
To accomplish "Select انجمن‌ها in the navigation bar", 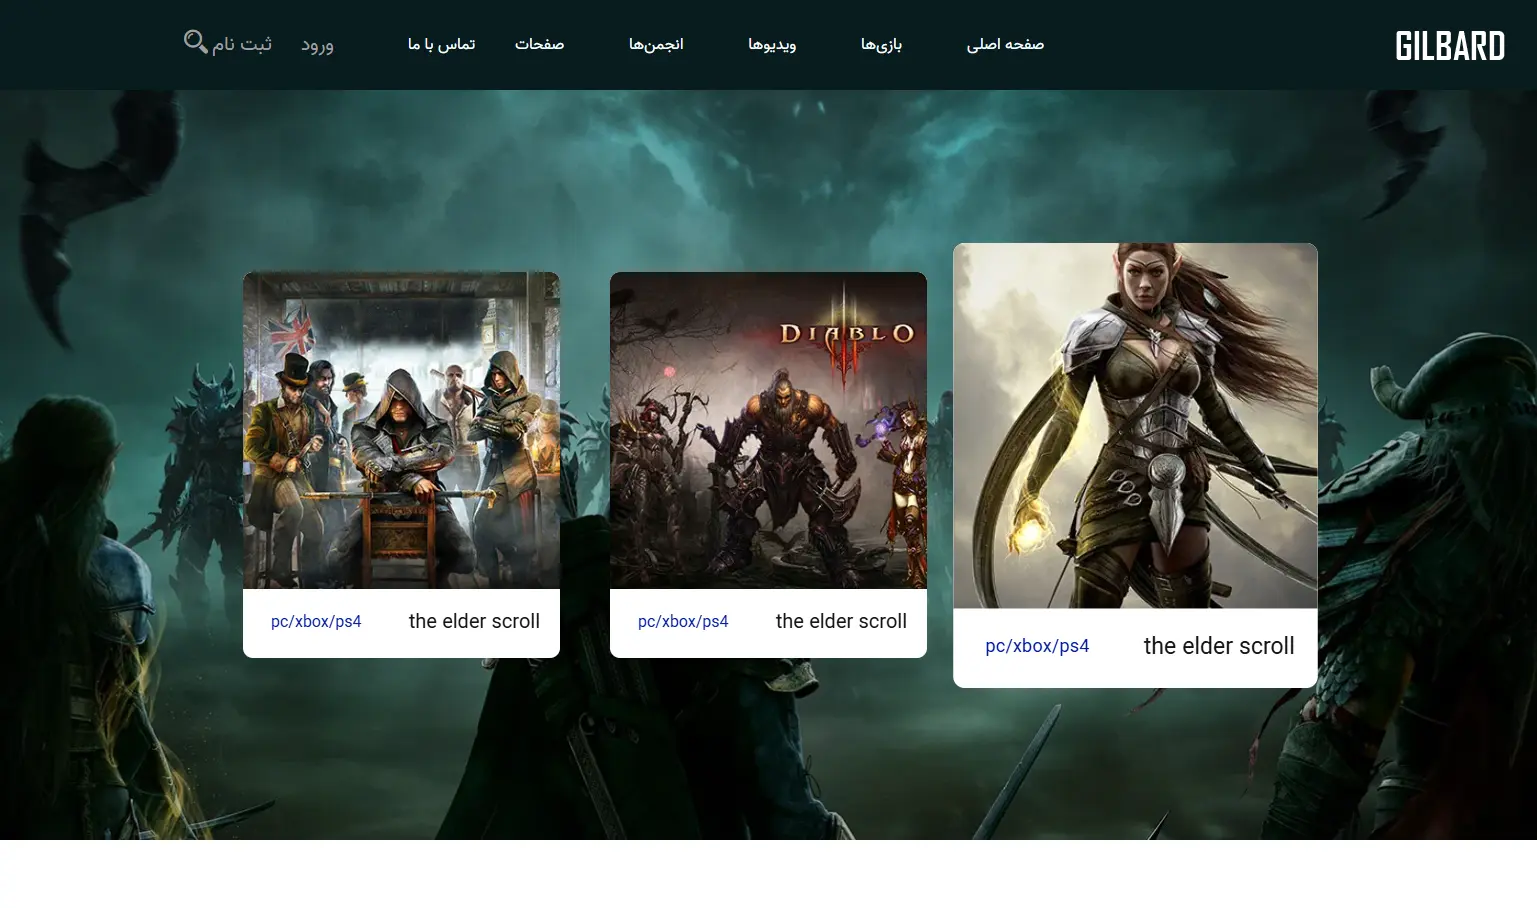I will pos(656,44).
